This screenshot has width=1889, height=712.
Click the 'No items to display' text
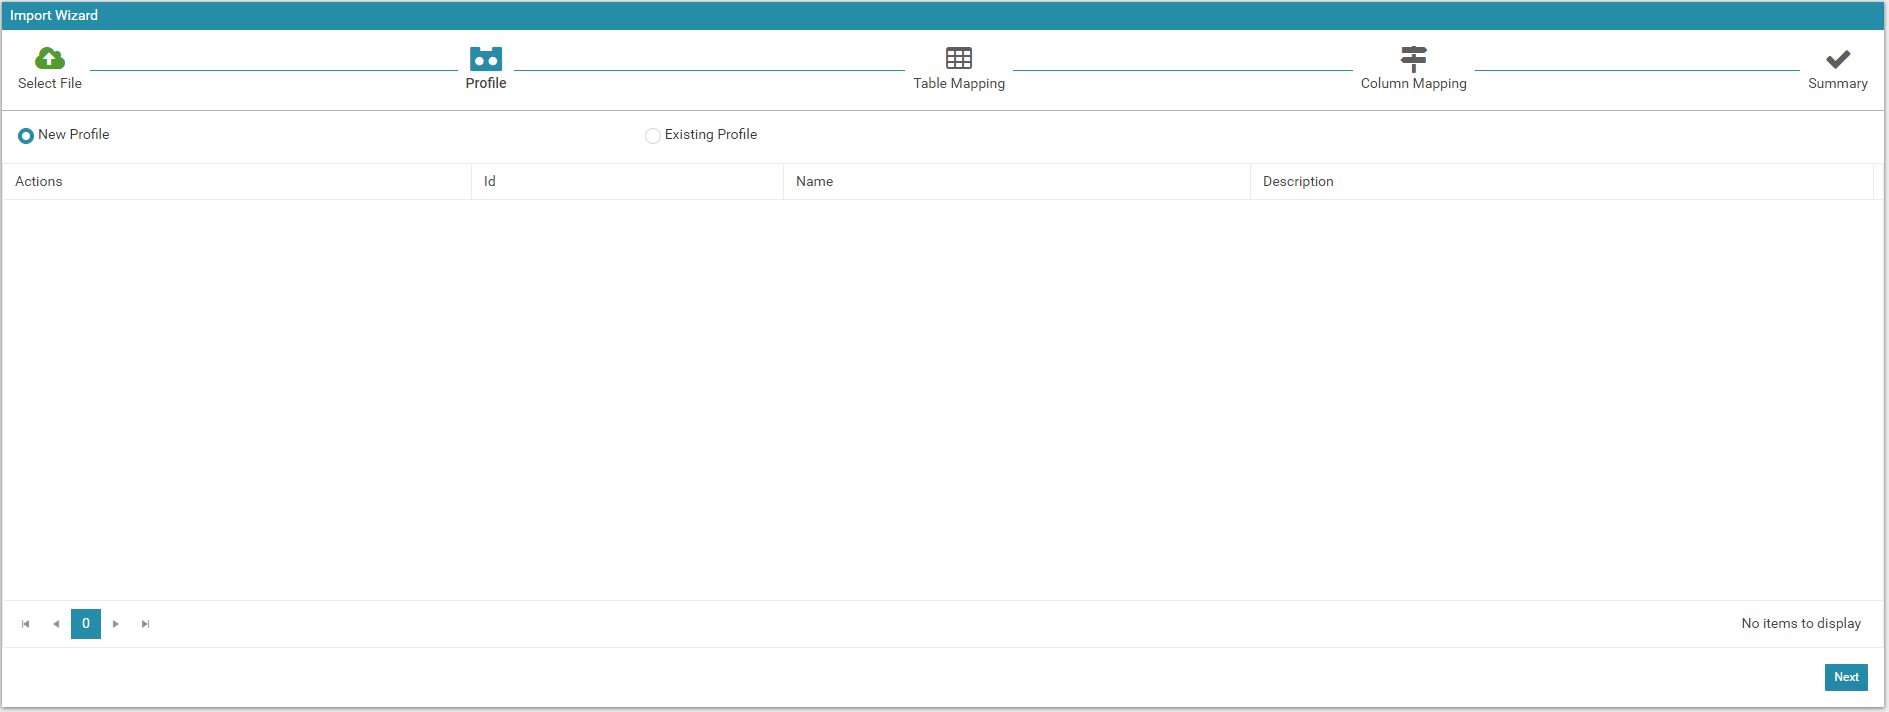pyautogui.click(x=1801, y=623)
